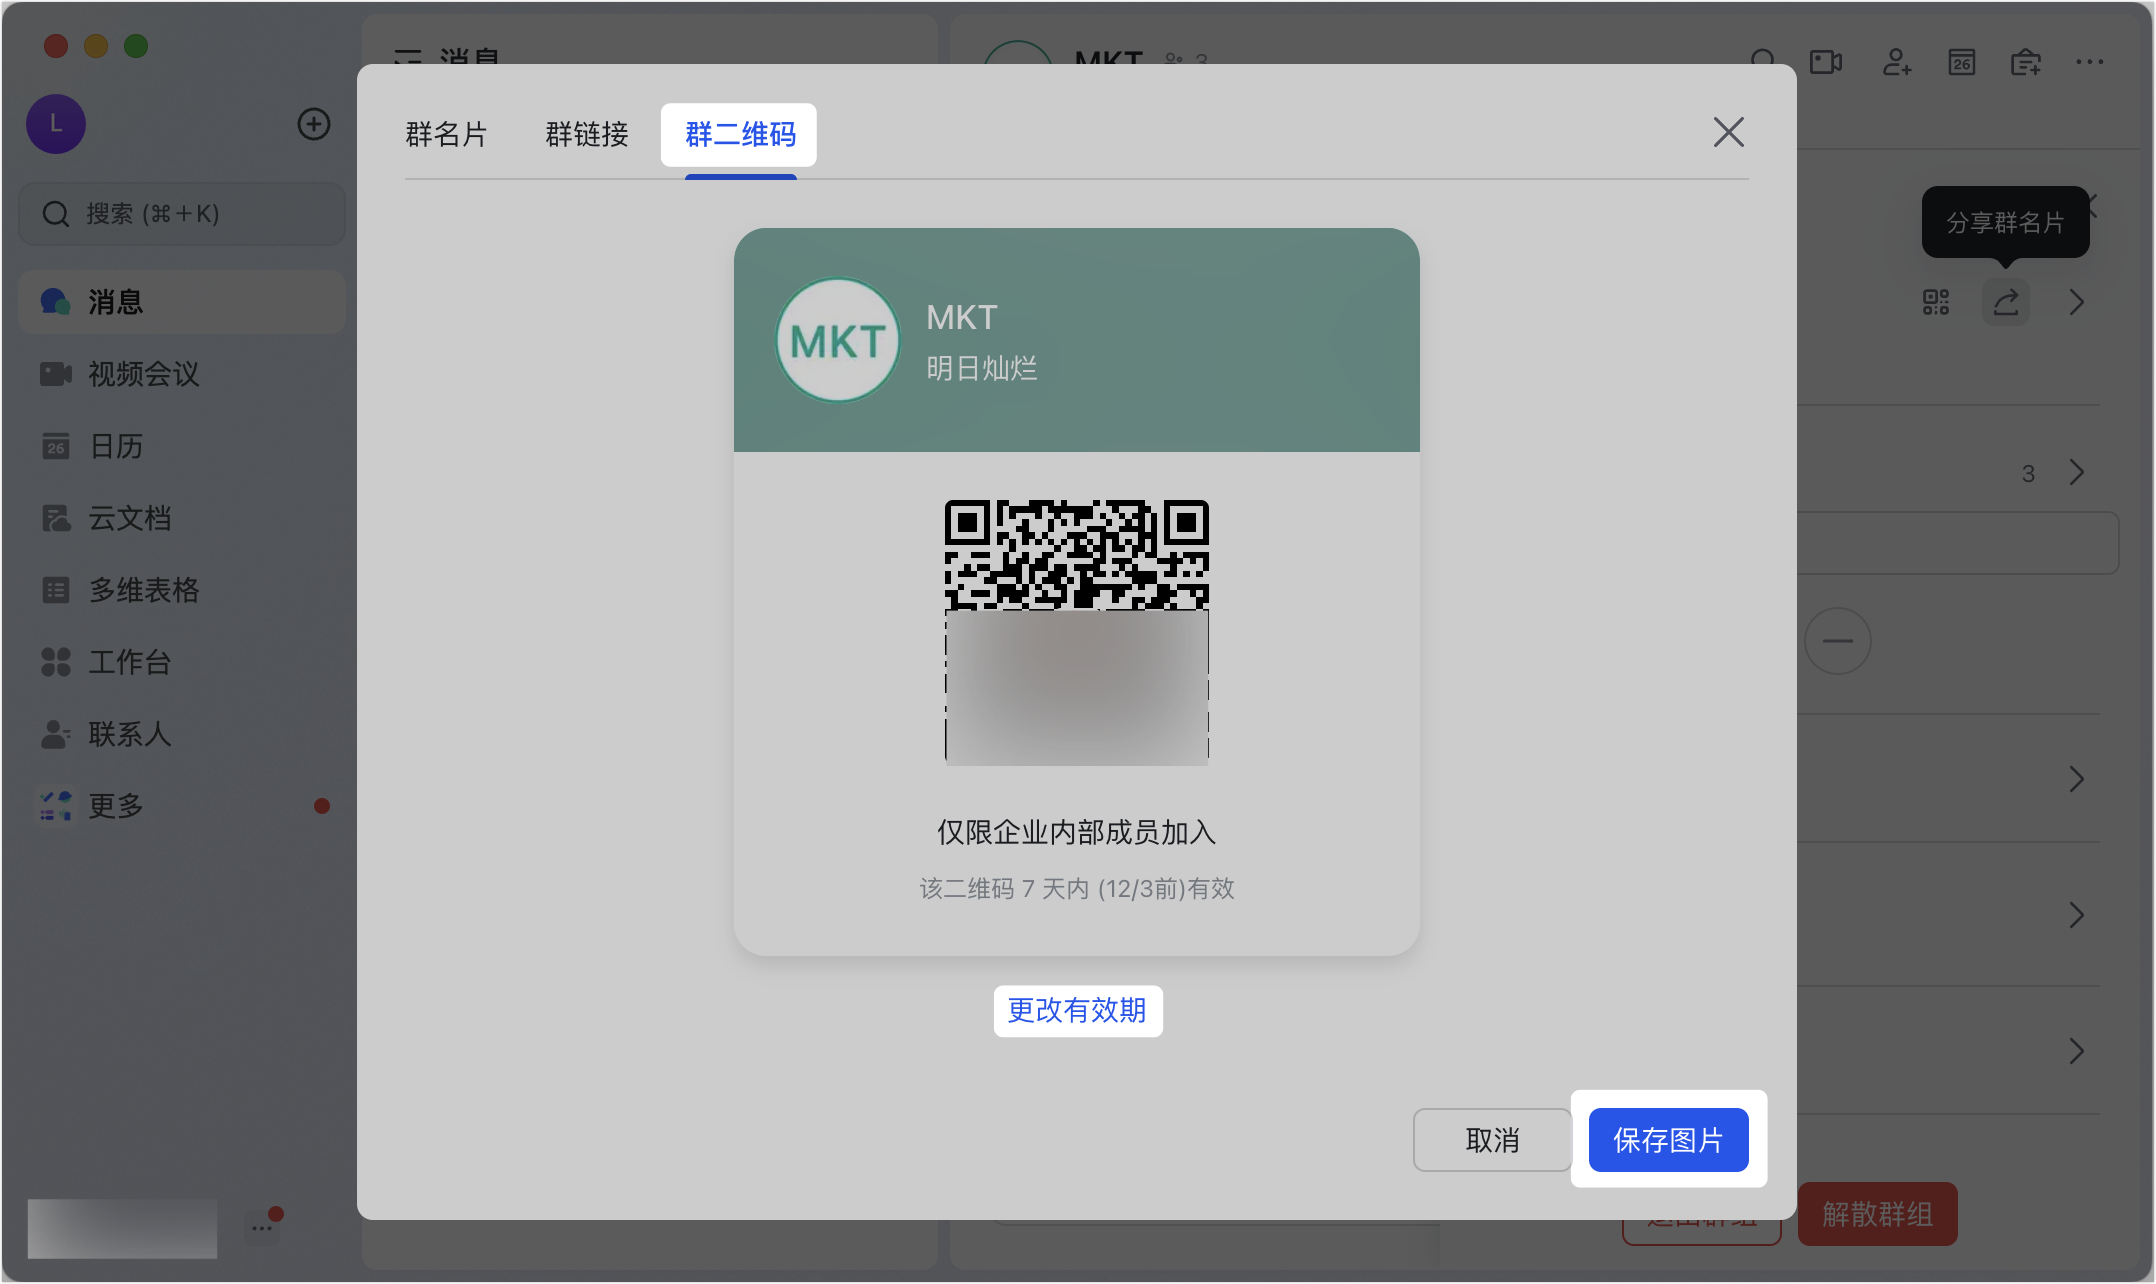Focus the 搜索 search field

(182, 214)
